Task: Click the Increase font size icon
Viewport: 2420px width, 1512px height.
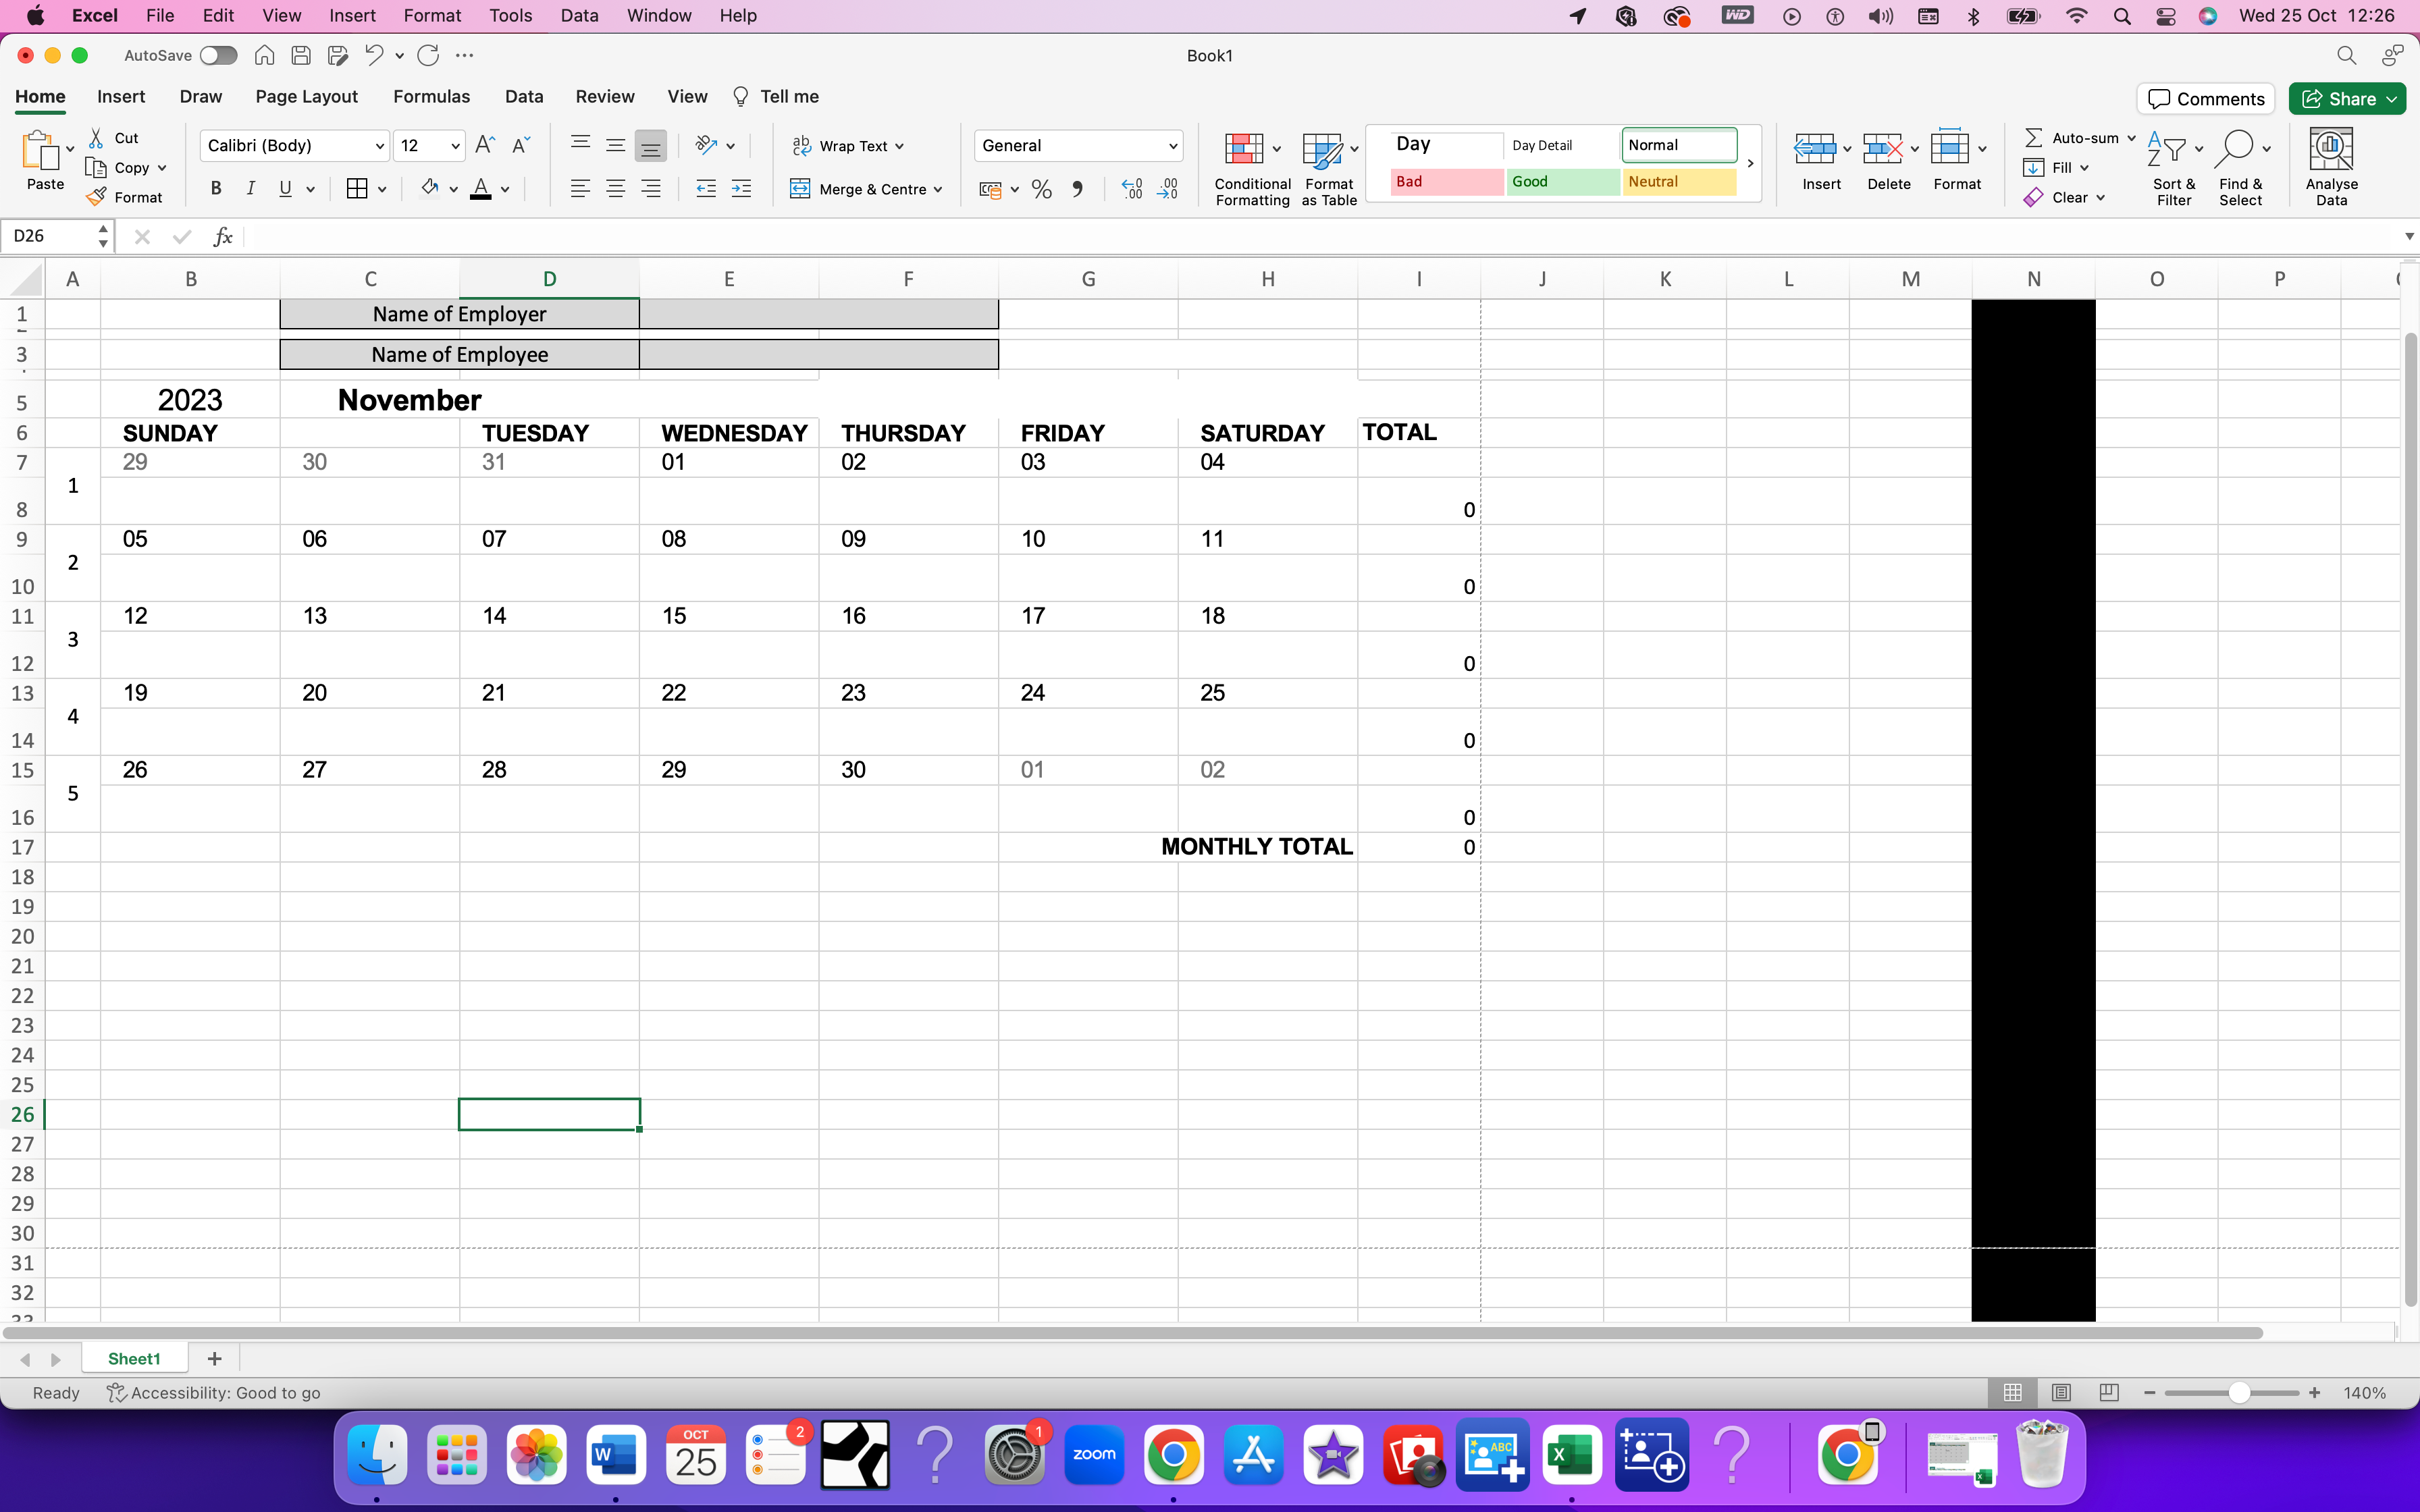Action: 485,145
